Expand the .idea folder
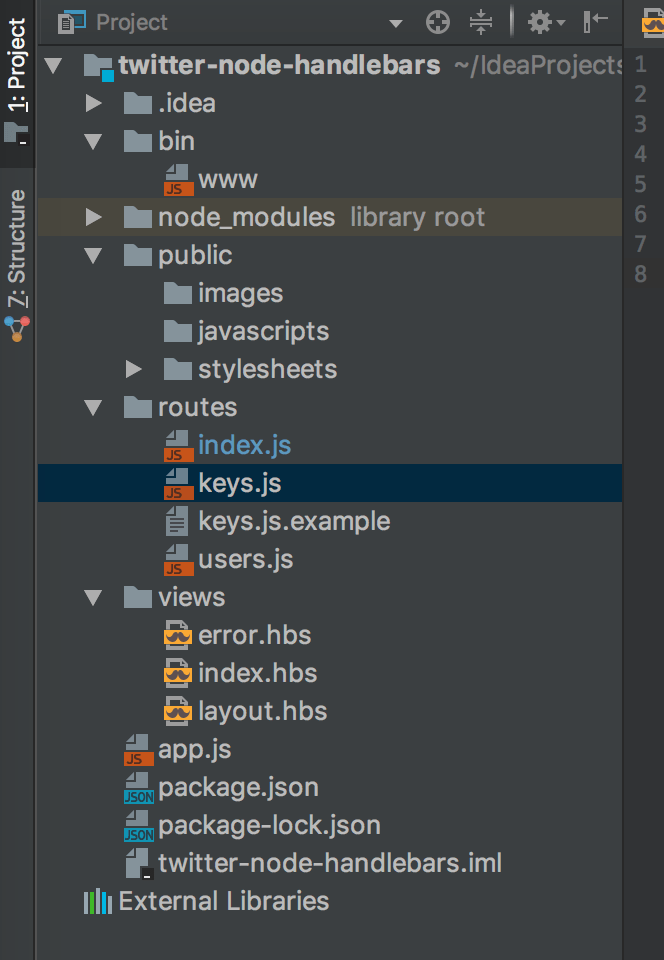Viewport: 664px width, 960px height. [x=94, y=103]
